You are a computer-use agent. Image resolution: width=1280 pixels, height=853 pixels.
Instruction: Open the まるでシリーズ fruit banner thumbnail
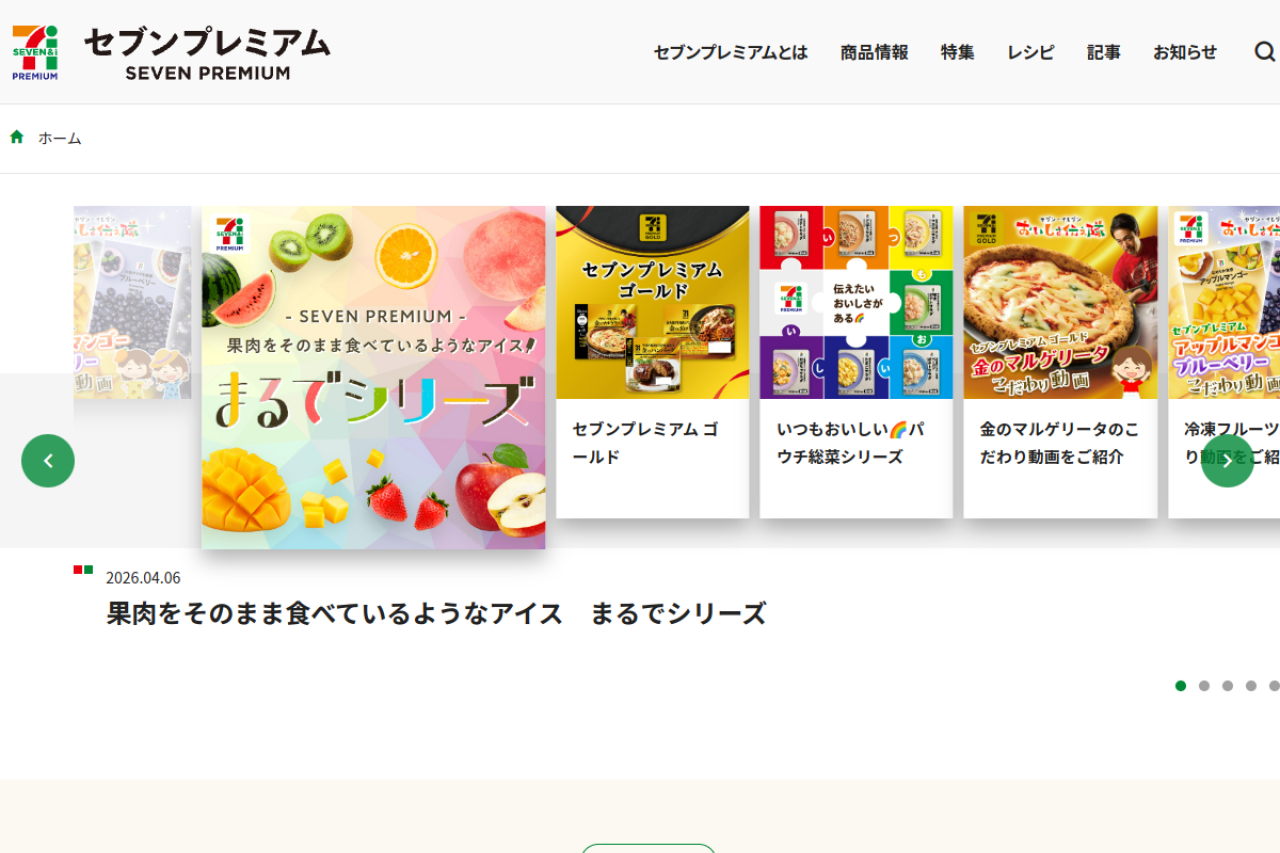click(373, 377)
